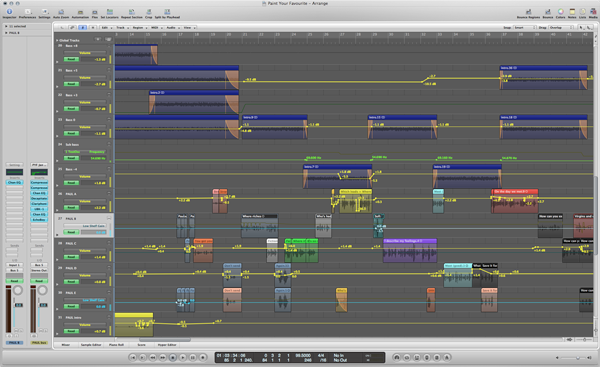Switch to the Mixer tab

(66, 345)
